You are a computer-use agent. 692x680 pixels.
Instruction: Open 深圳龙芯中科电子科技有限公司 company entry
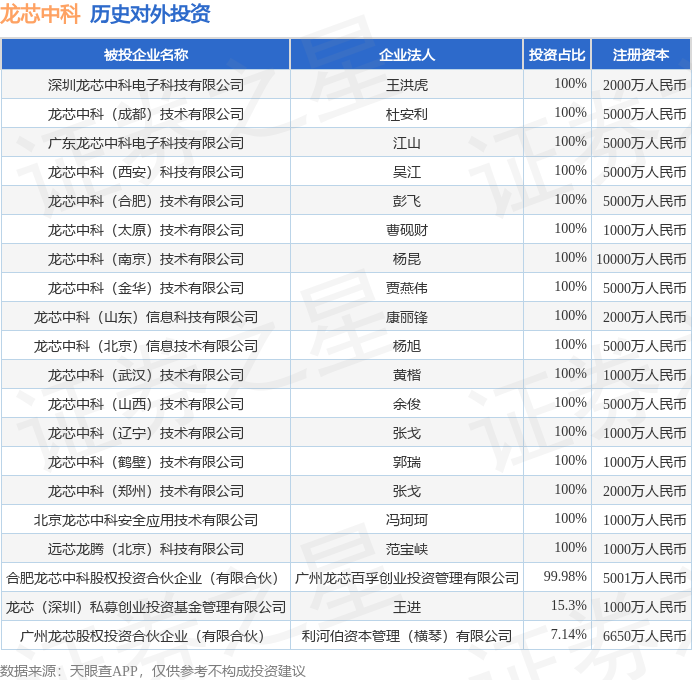[146, 85]
